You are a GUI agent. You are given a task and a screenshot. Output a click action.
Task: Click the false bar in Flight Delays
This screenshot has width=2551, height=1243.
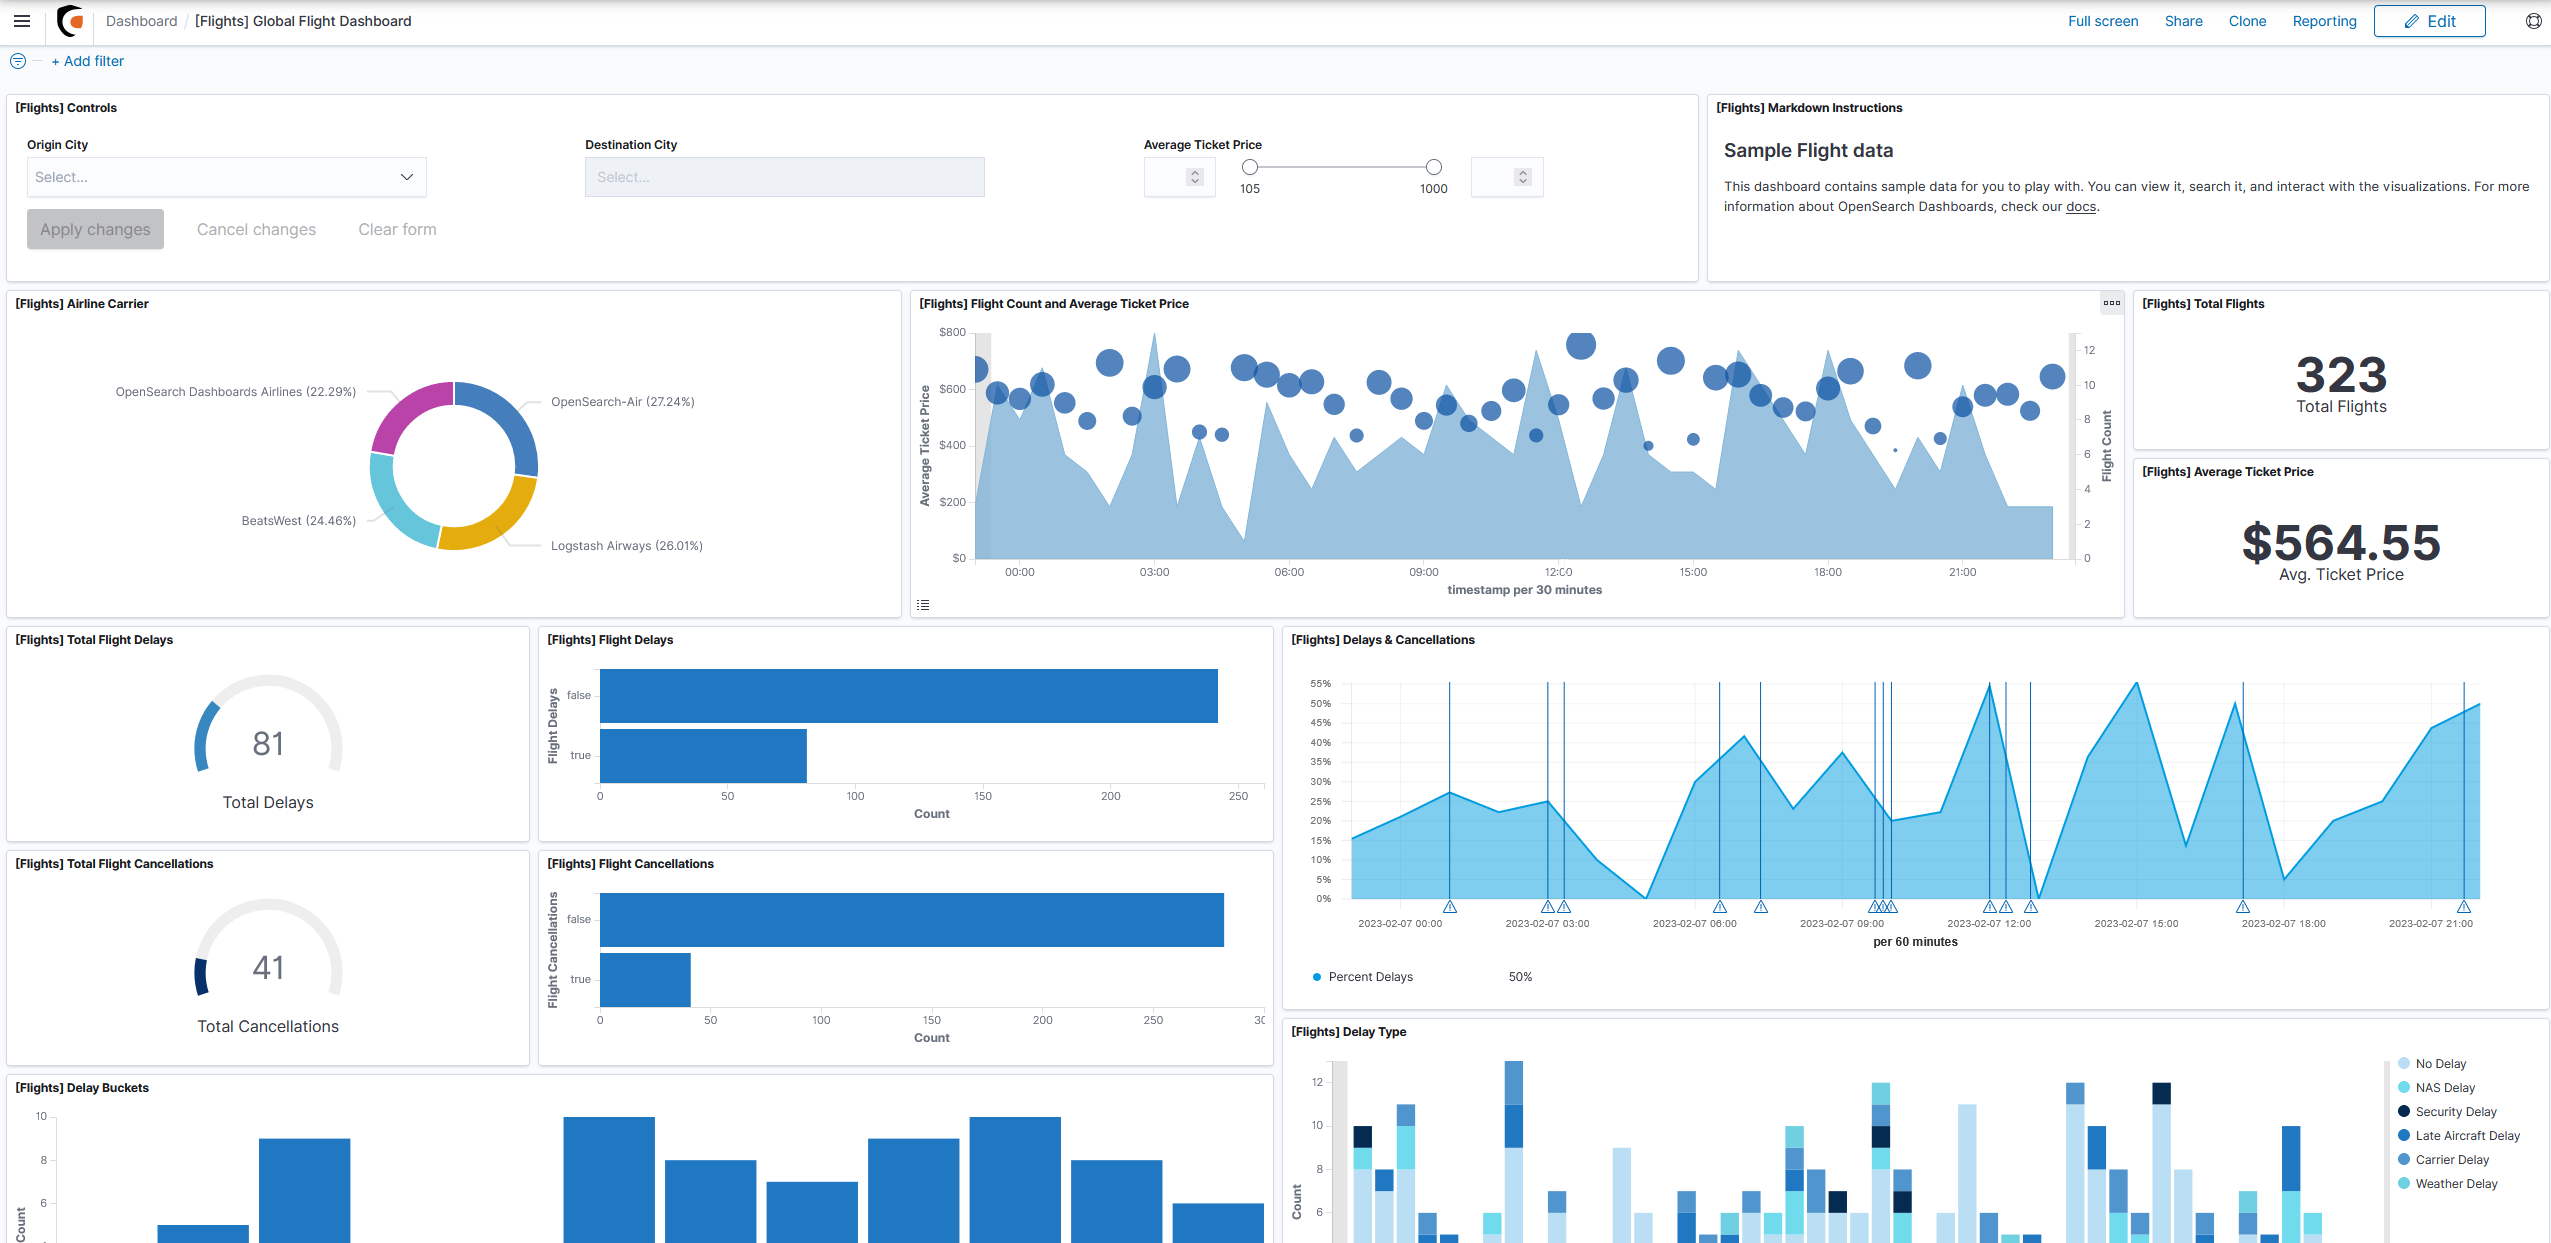point(908,696)
